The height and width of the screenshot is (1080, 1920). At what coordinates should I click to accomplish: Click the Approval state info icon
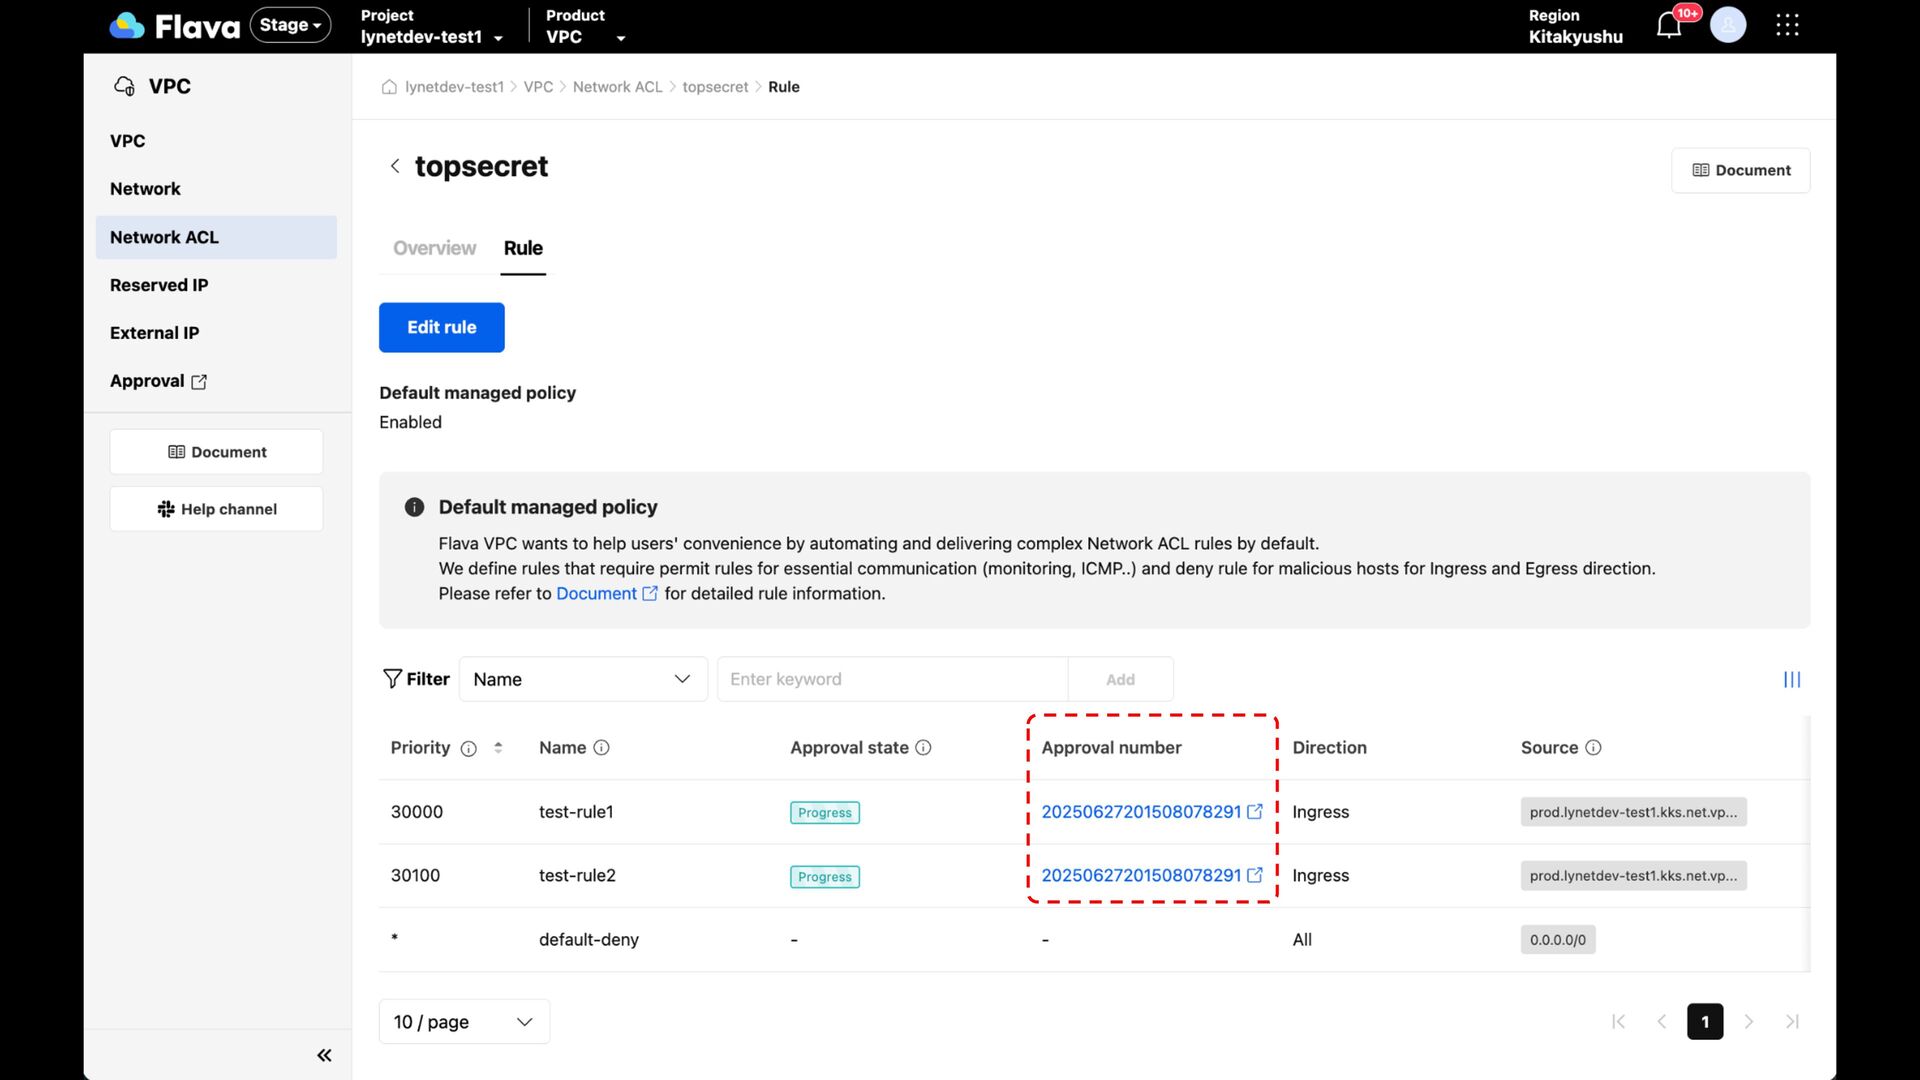click(923, 747)
